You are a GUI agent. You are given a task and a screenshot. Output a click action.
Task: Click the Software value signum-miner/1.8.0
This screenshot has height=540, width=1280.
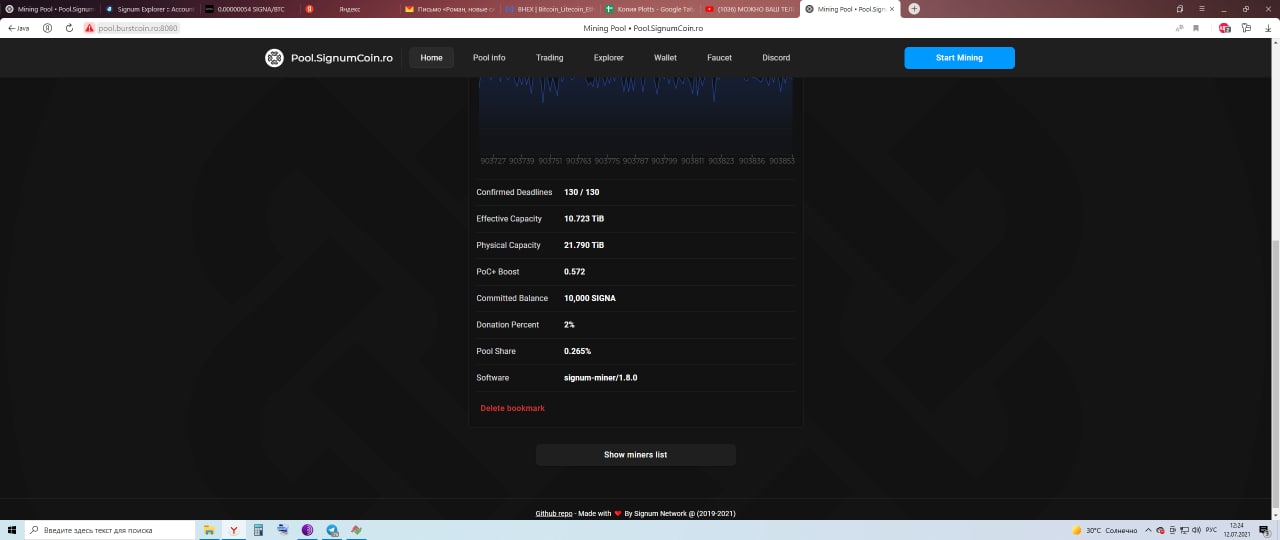pos(600,378)
